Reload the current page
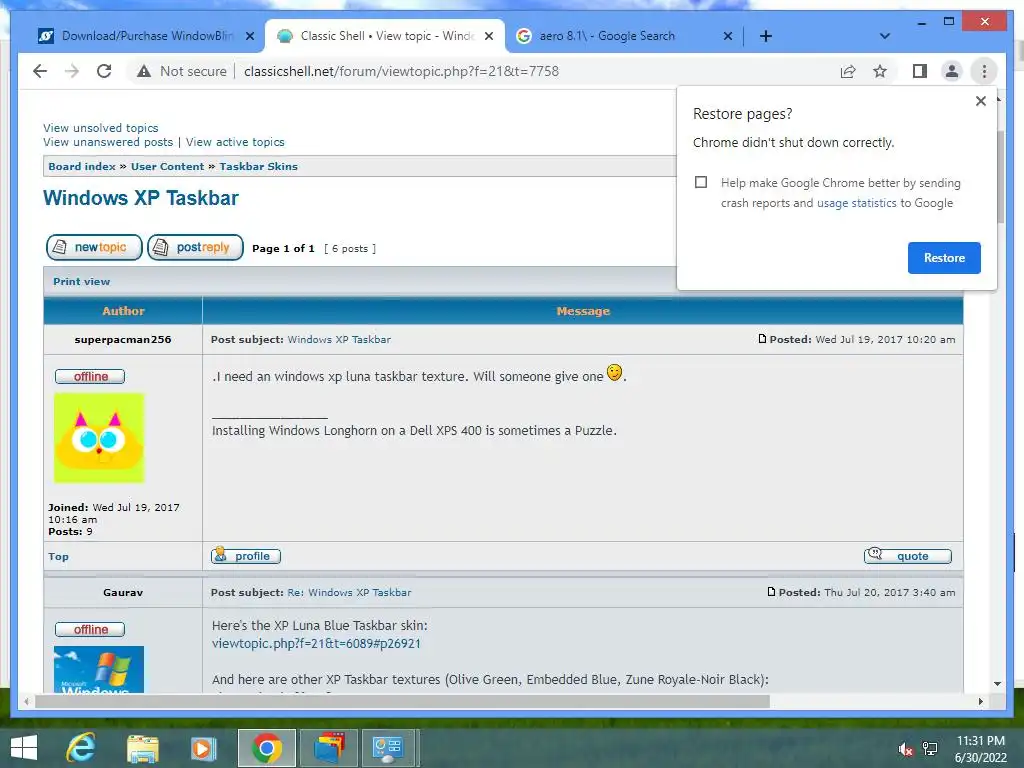The width and height of the screenshot is (1024, 768). 104,71
